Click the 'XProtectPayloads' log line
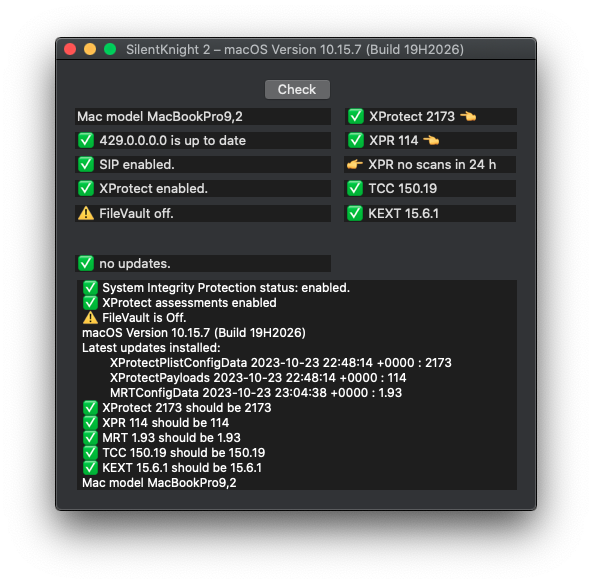The height and width of the screenshot is (584, 592). pyautogui.click(x=258, y=378)
